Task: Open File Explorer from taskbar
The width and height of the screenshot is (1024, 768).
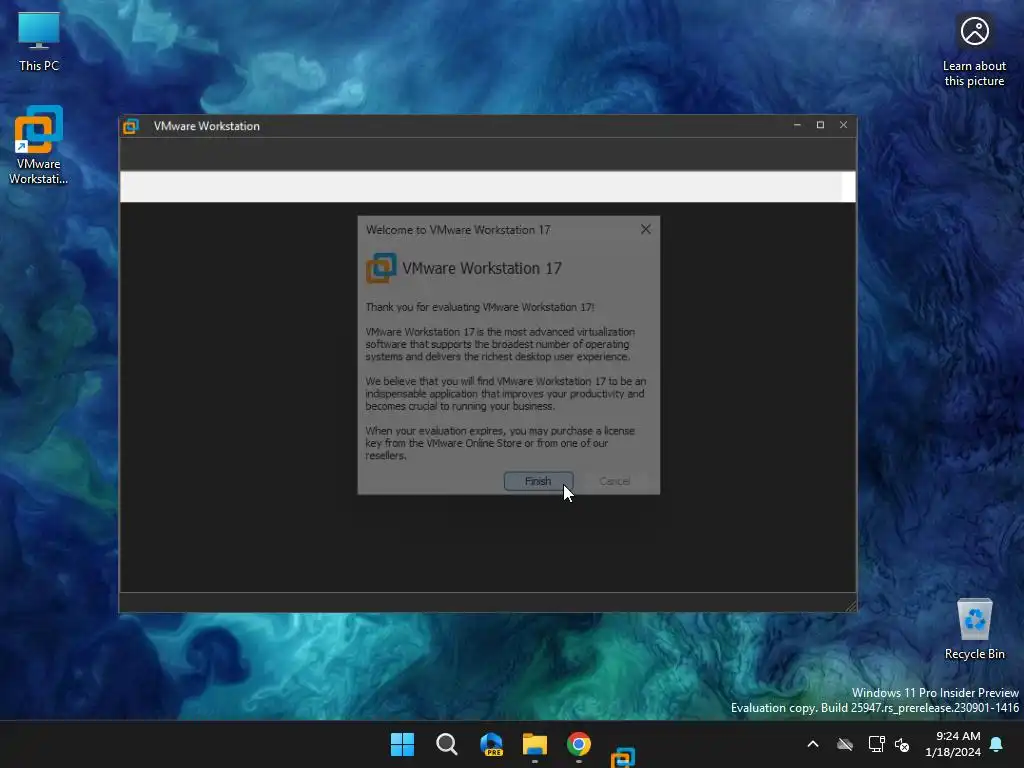Action: pos(535,744)
